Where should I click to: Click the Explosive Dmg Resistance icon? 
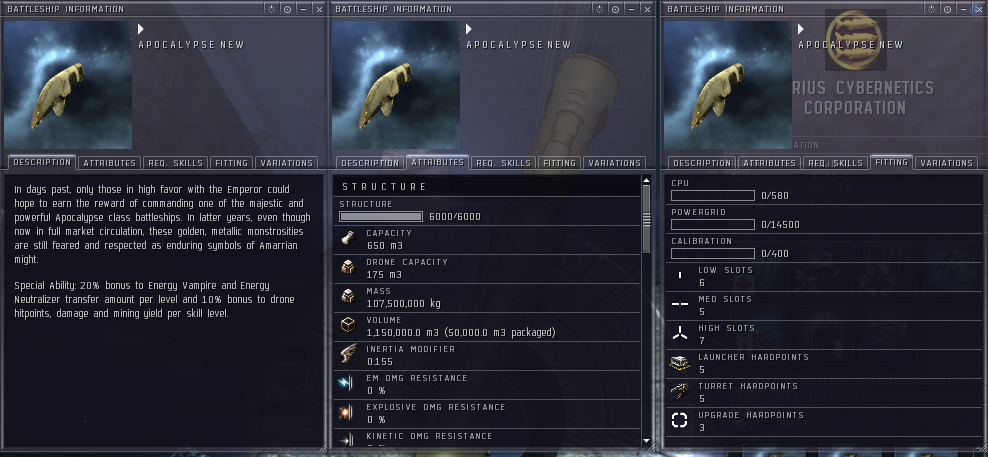pyautogui.click(x=347, y=413)
